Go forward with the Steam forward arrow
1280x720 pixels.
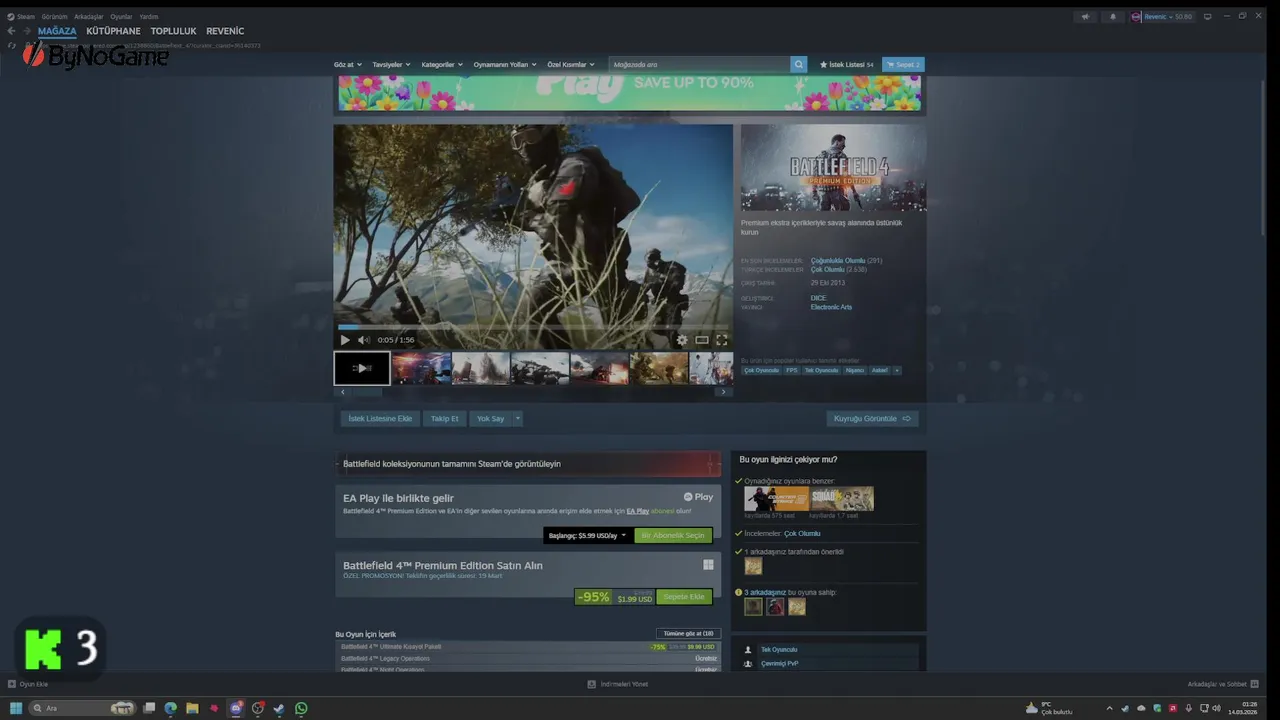click(x=27, y=31)
